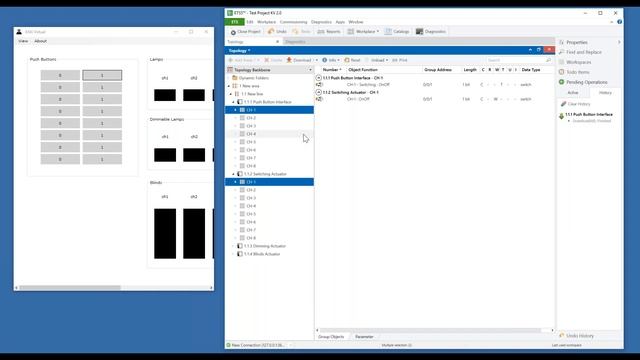Screen dimensions: 640x360
Task: Click the restore icon in Topology title bar
Action: tap(539, 50)
